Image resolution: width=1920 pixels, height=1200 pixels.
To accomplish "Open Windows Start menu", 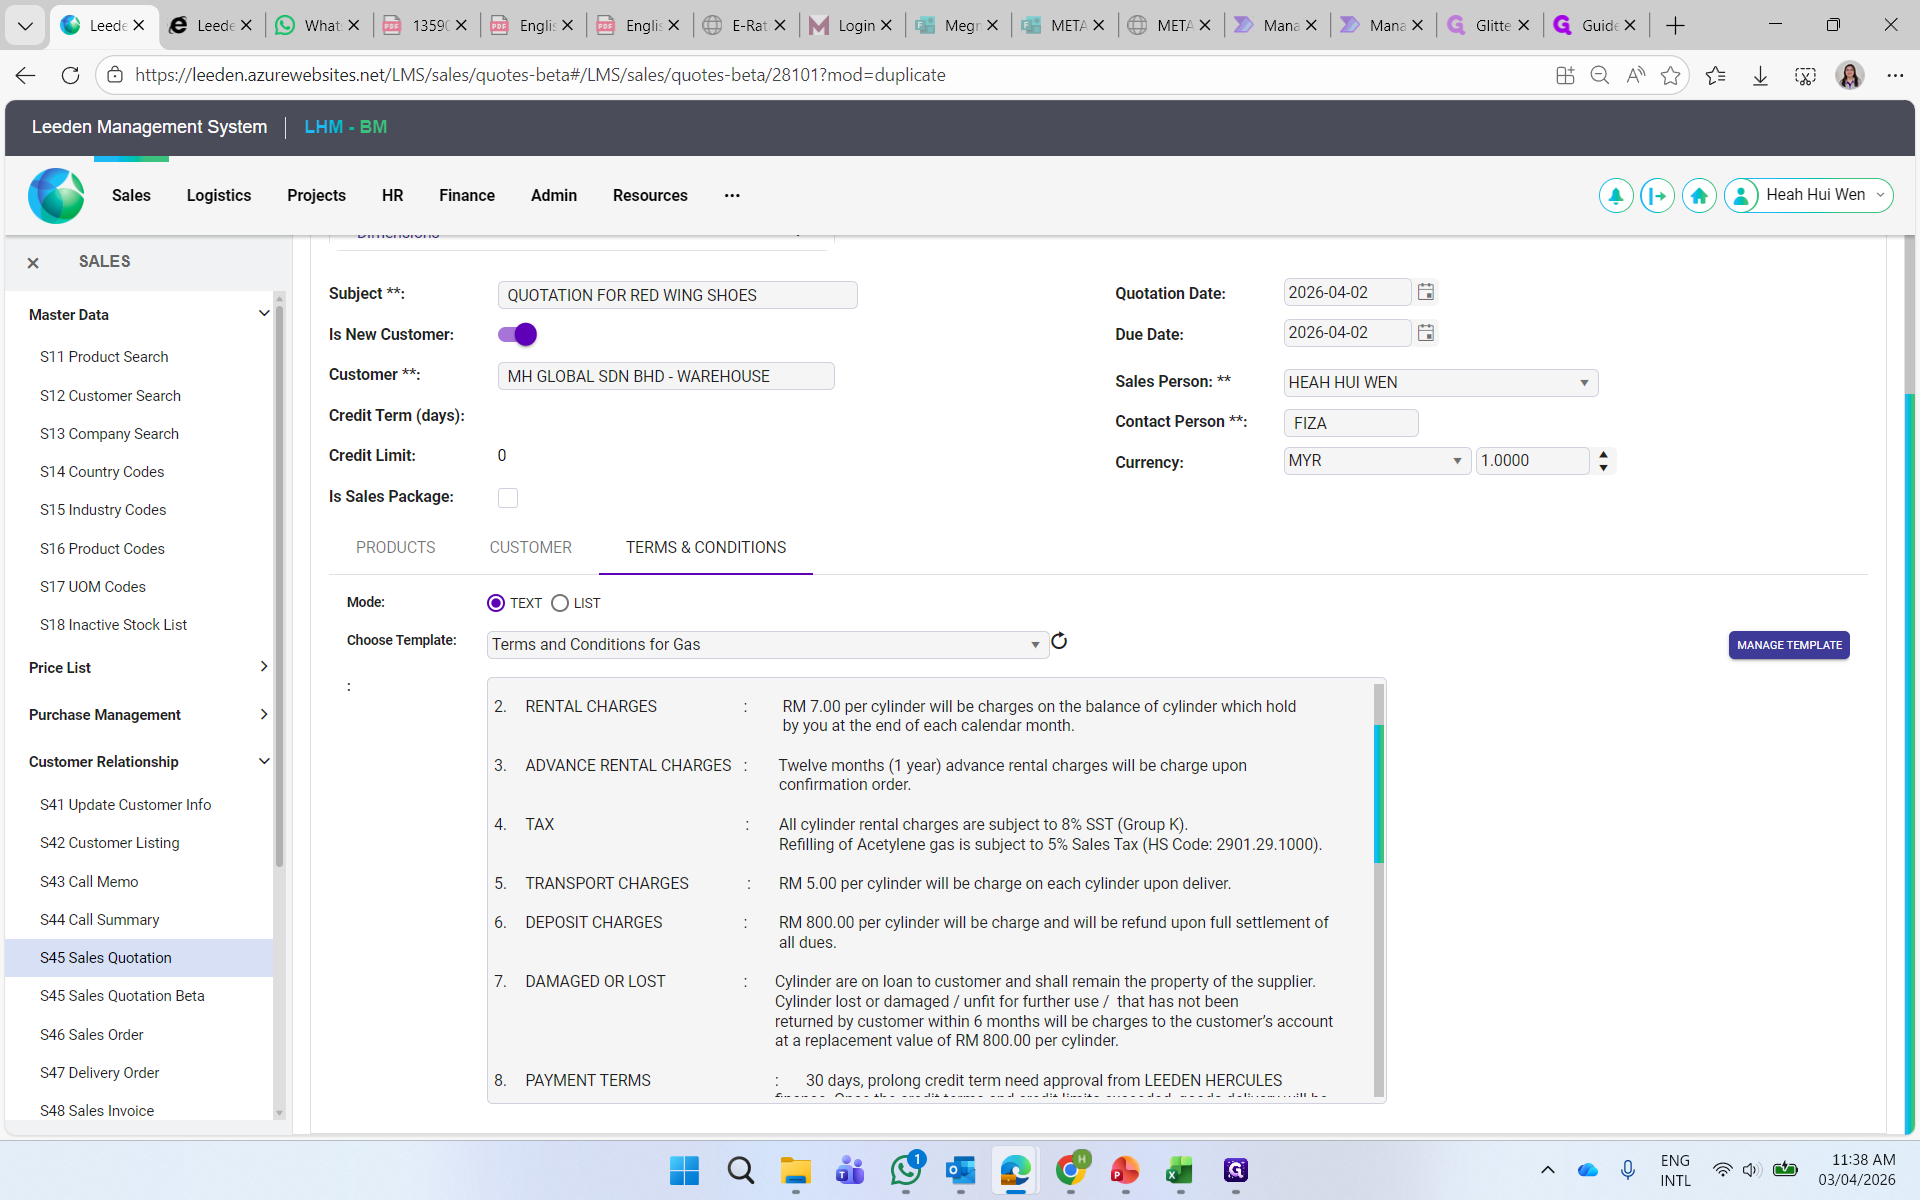I will tap(684, 1170).
